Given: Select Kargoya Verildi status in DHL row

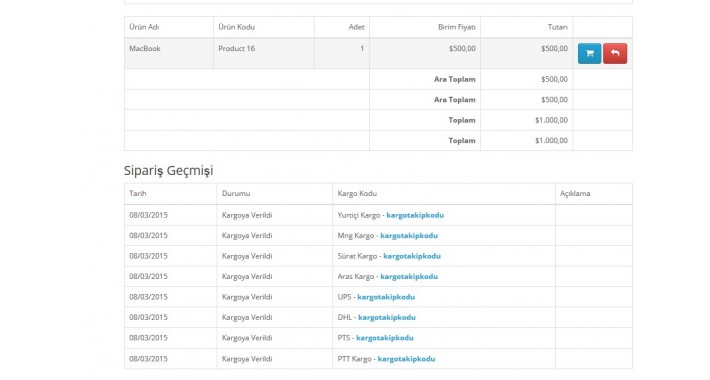Looking at the screenshot, I should click(247, 317).
